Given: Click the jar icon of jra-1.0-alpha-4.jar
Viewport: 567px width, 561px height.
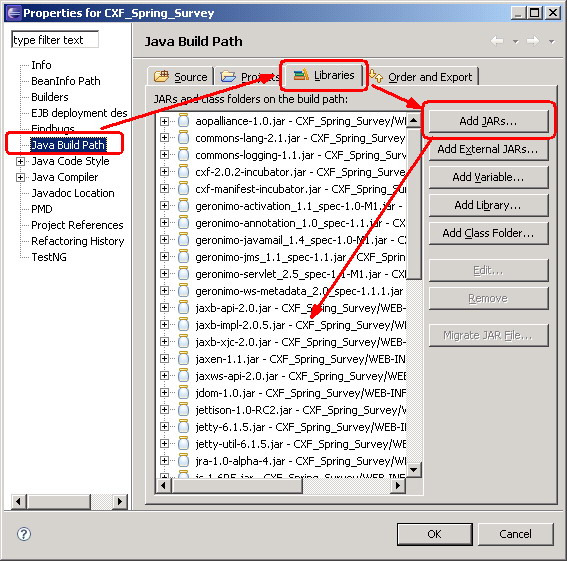Looking at the screenshot, I should coord(183,461).
